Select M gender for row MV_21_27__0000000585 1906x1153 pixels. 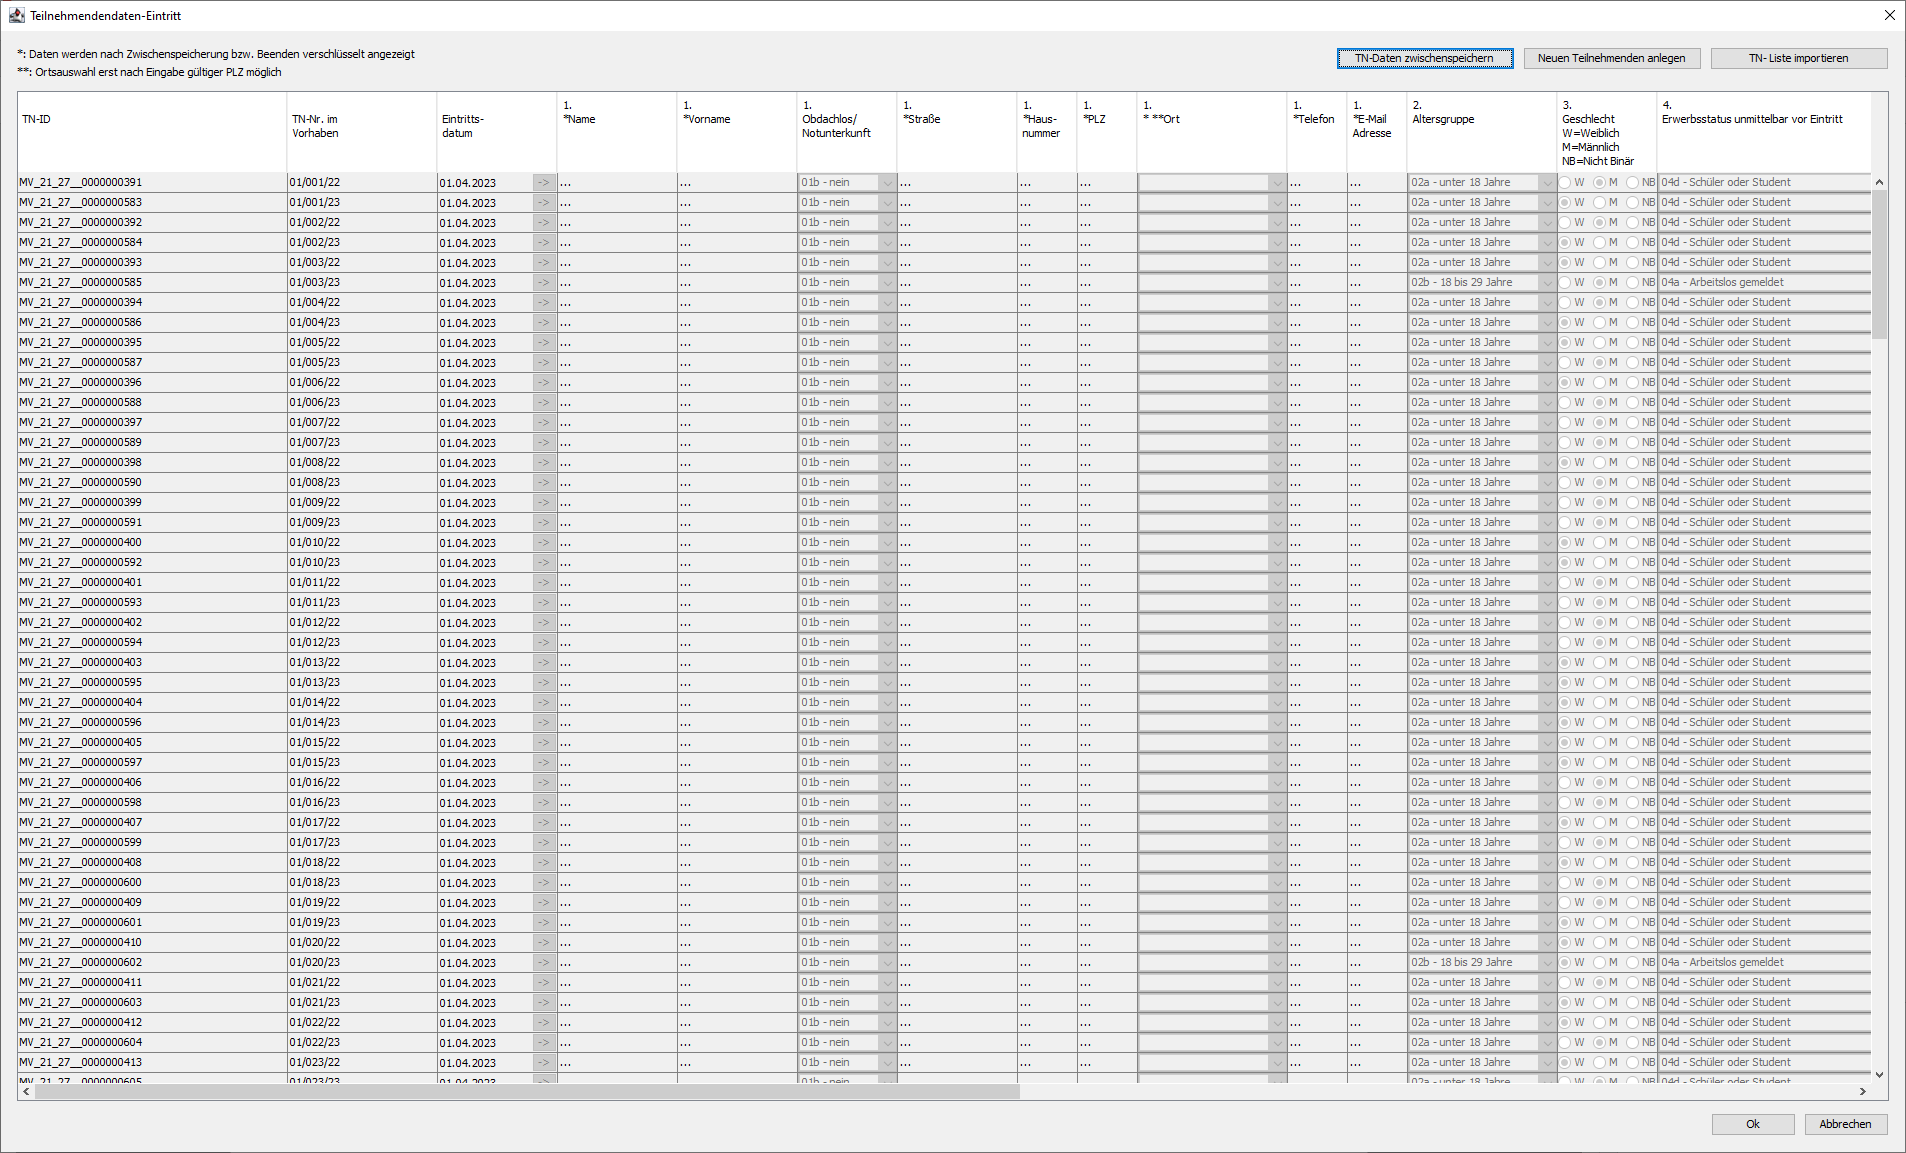(x=1599, y=282)
